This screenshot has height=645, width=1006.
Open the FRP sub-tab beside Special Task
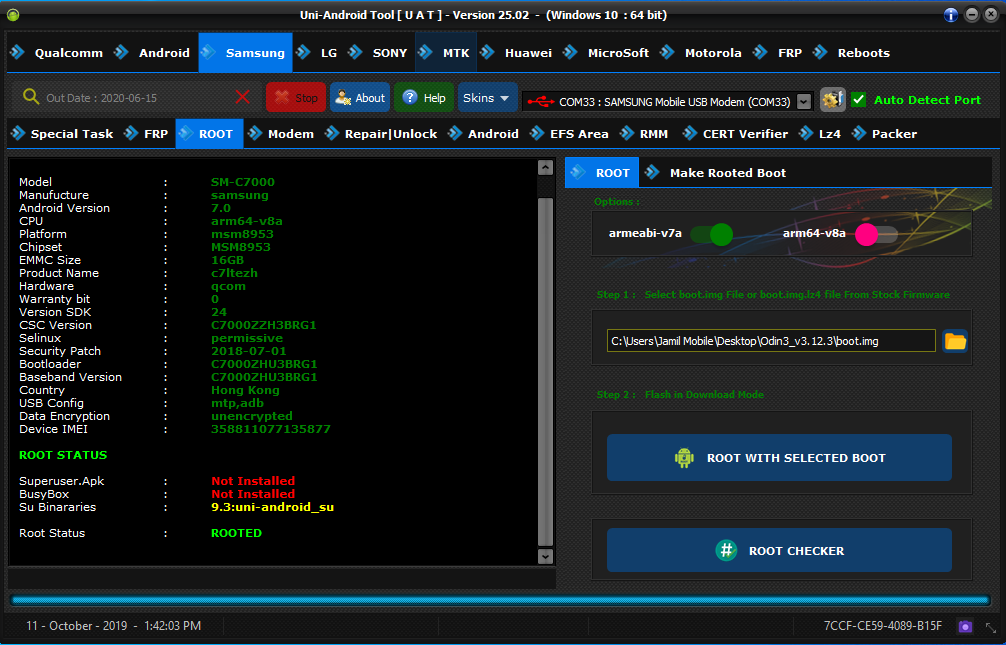click(147, 133)
